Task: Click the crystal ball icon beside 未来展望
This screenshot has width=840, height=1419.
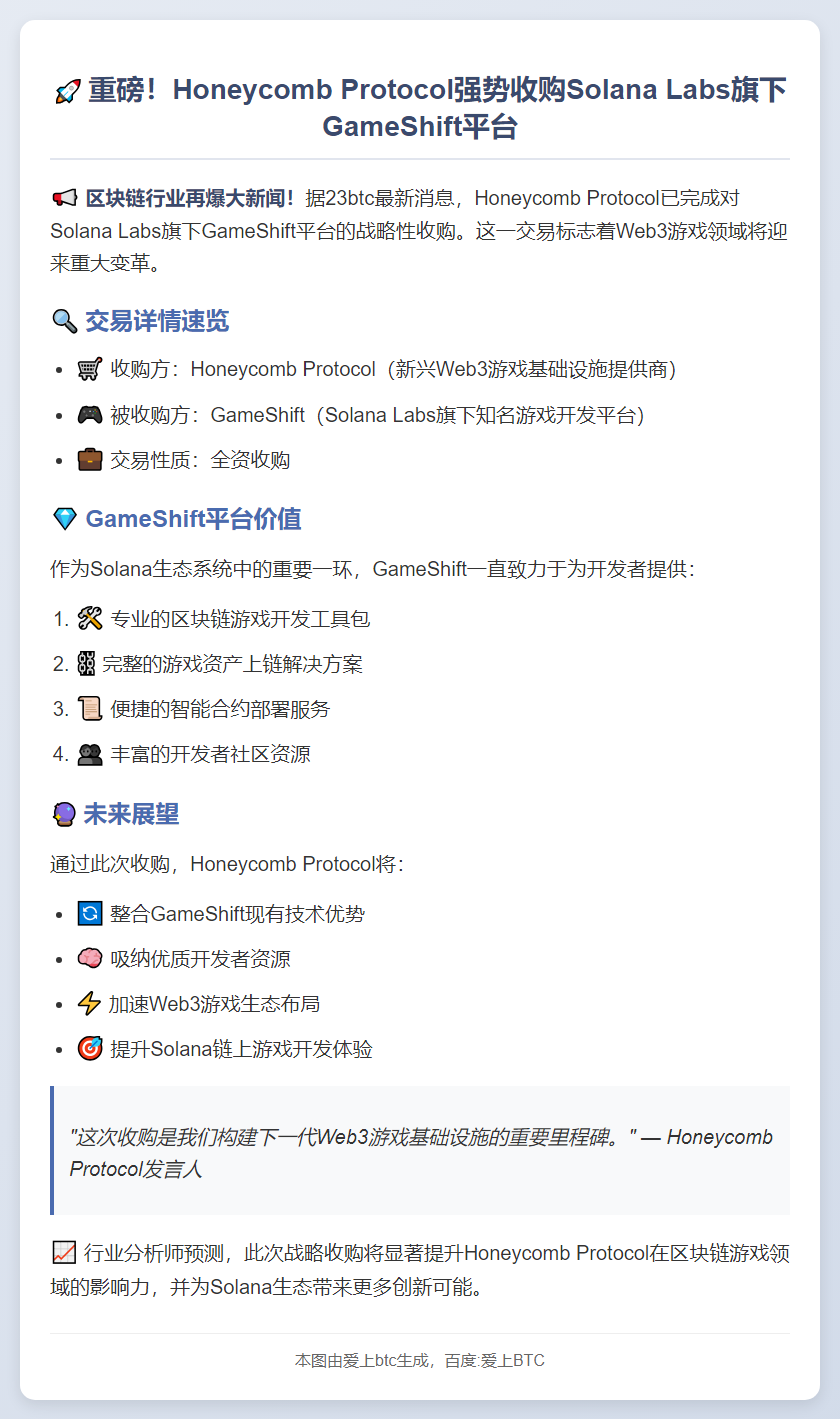Action: (x=64, y=814)
